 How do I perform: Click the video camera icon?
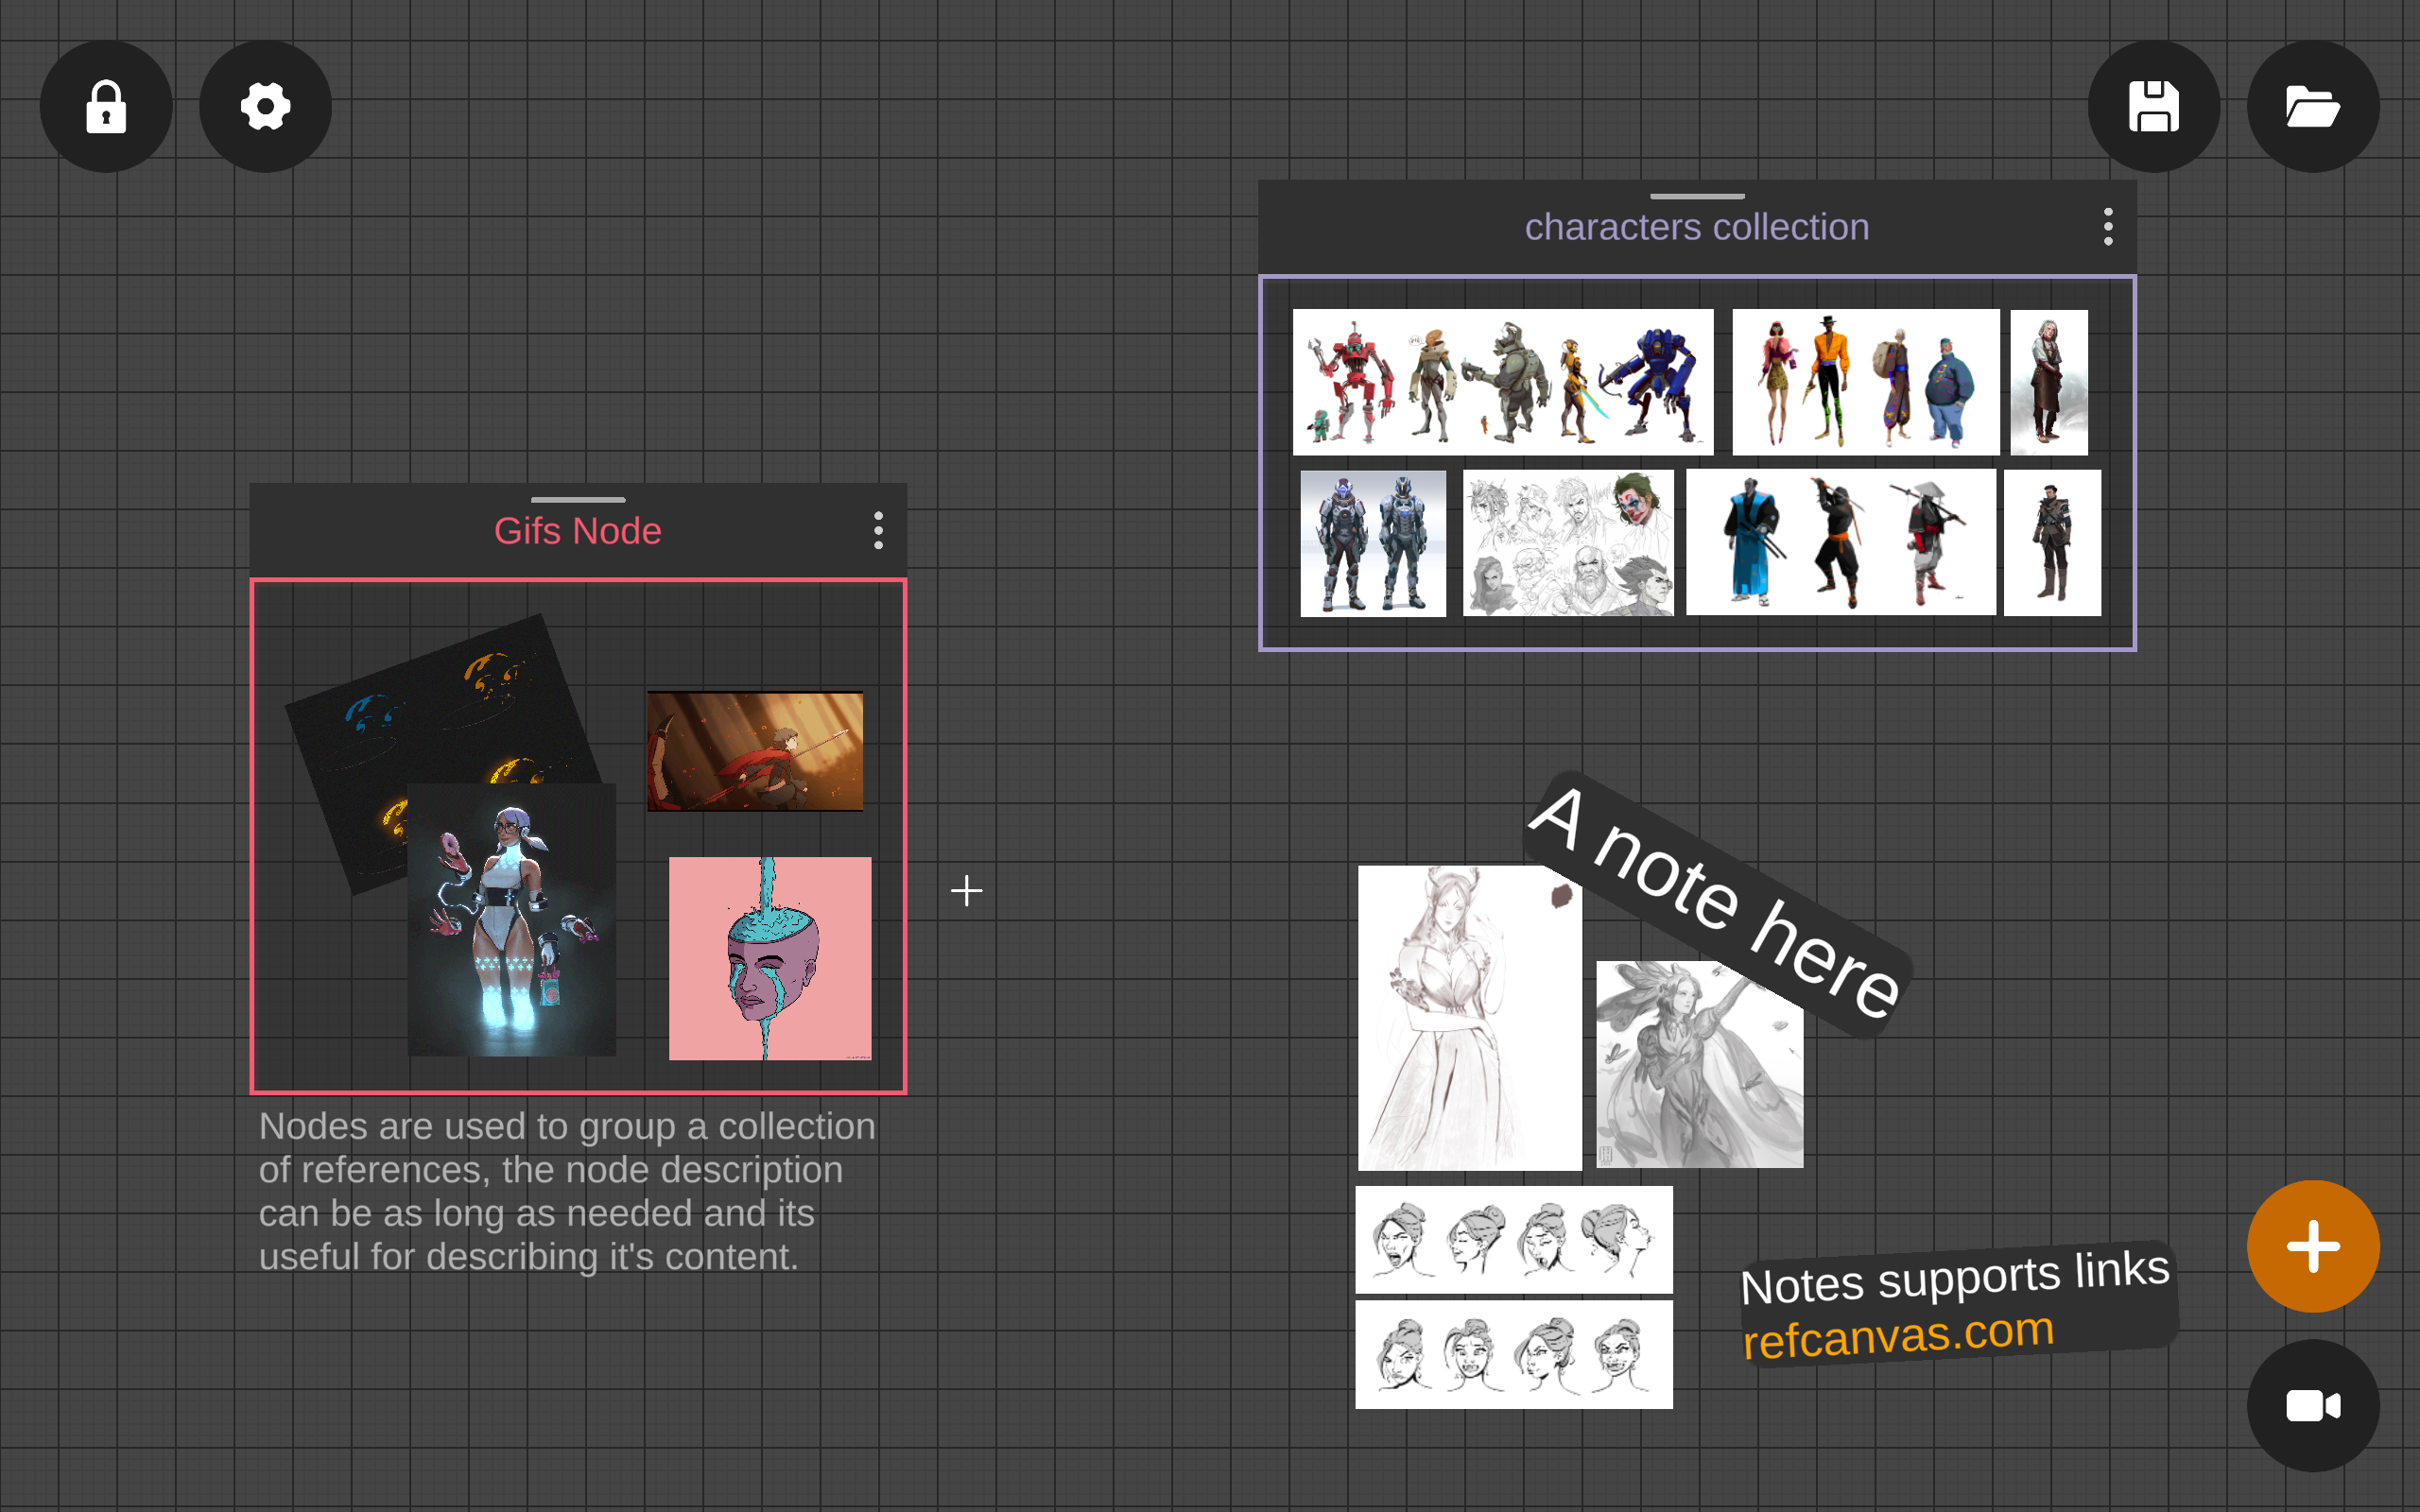2312,1405
